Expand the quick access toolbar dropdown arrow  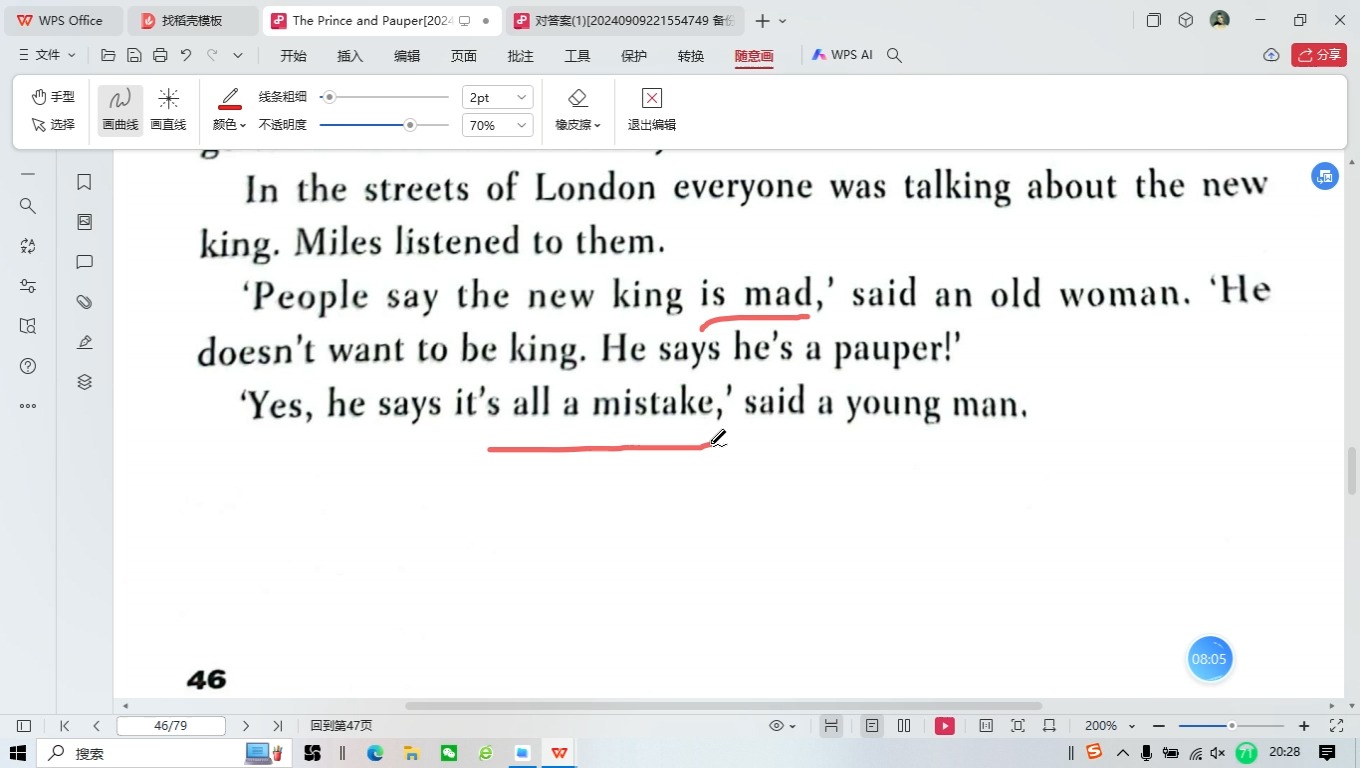(238, 55)
